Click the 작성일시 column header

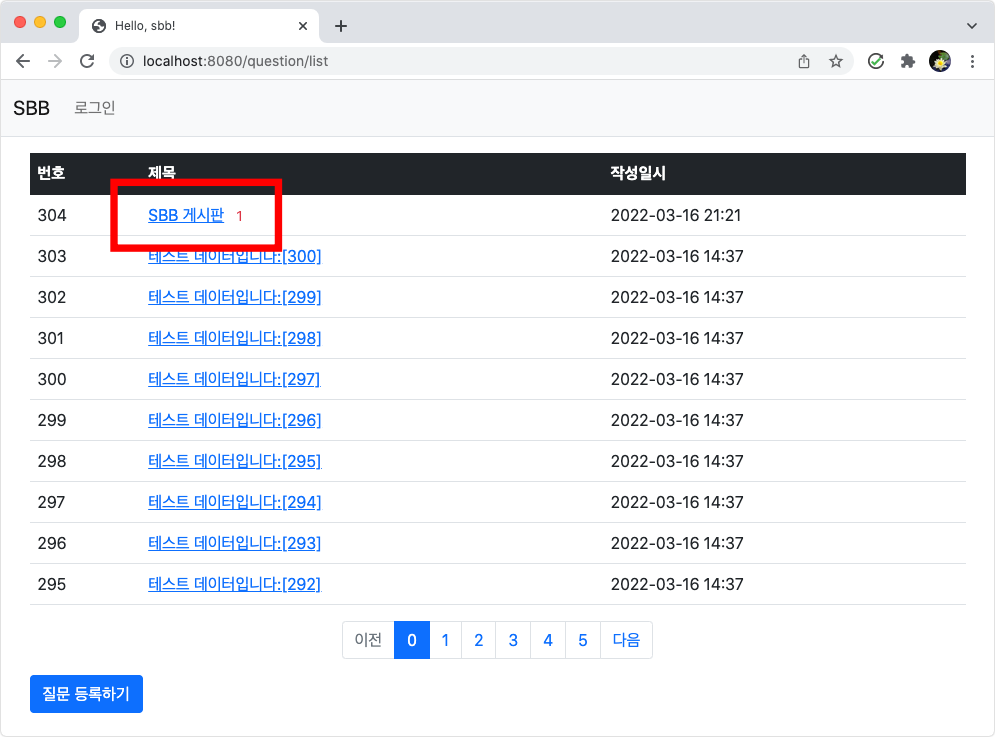(638, 173)
